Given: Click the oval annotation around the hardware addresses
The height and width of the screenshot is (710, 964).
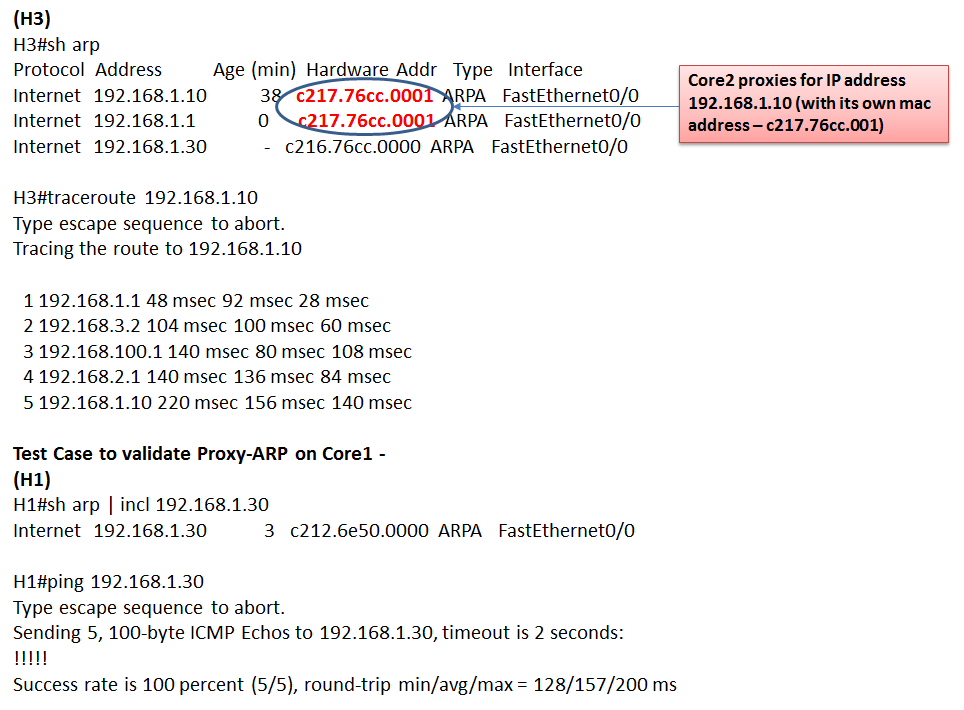Looking at the screenshot, I should coord(366,108).
